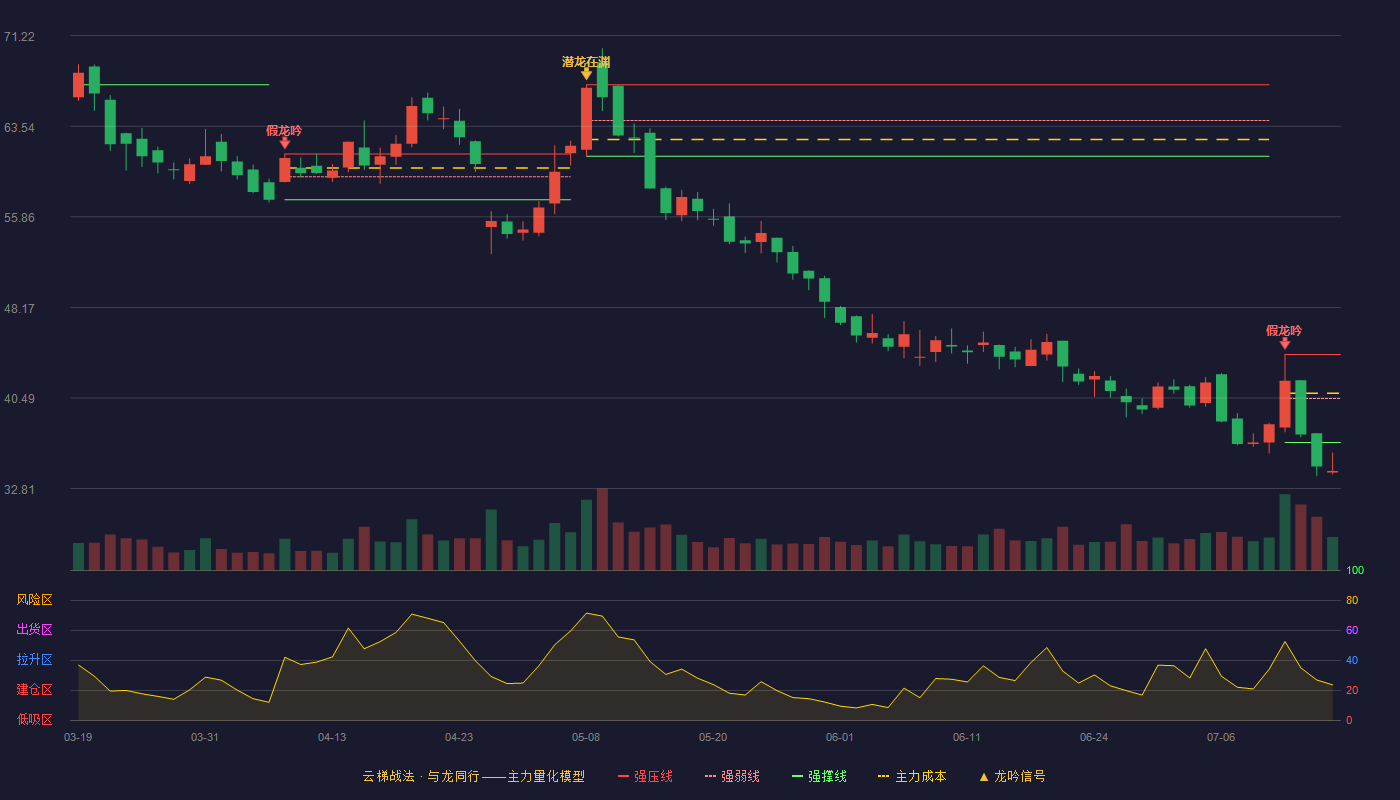Toggle the 强弱线 legend item

click(x=732, y=776)
